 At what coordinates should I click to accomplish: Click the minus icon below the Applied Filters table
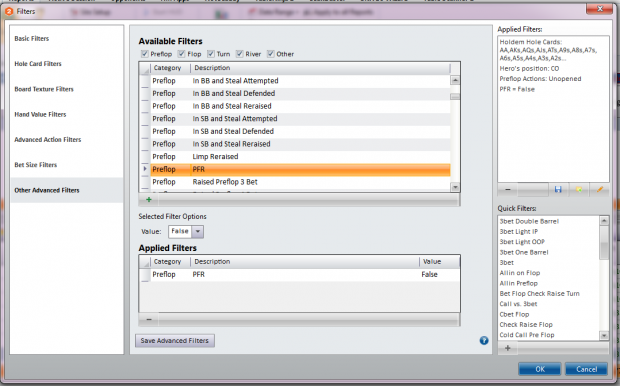click(149, 319)
